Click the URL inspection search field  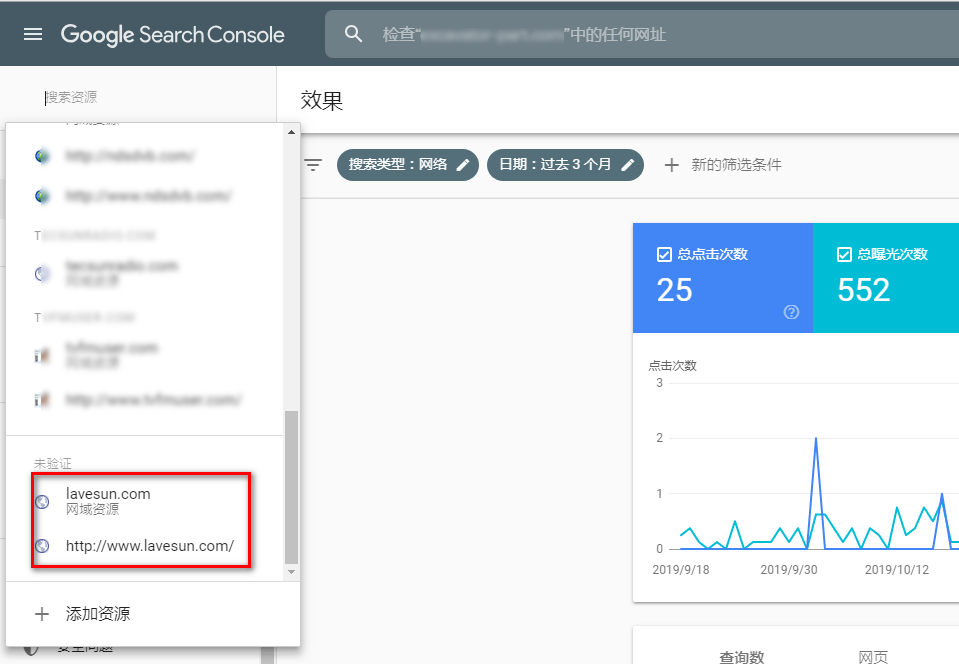tap(642, 34)
